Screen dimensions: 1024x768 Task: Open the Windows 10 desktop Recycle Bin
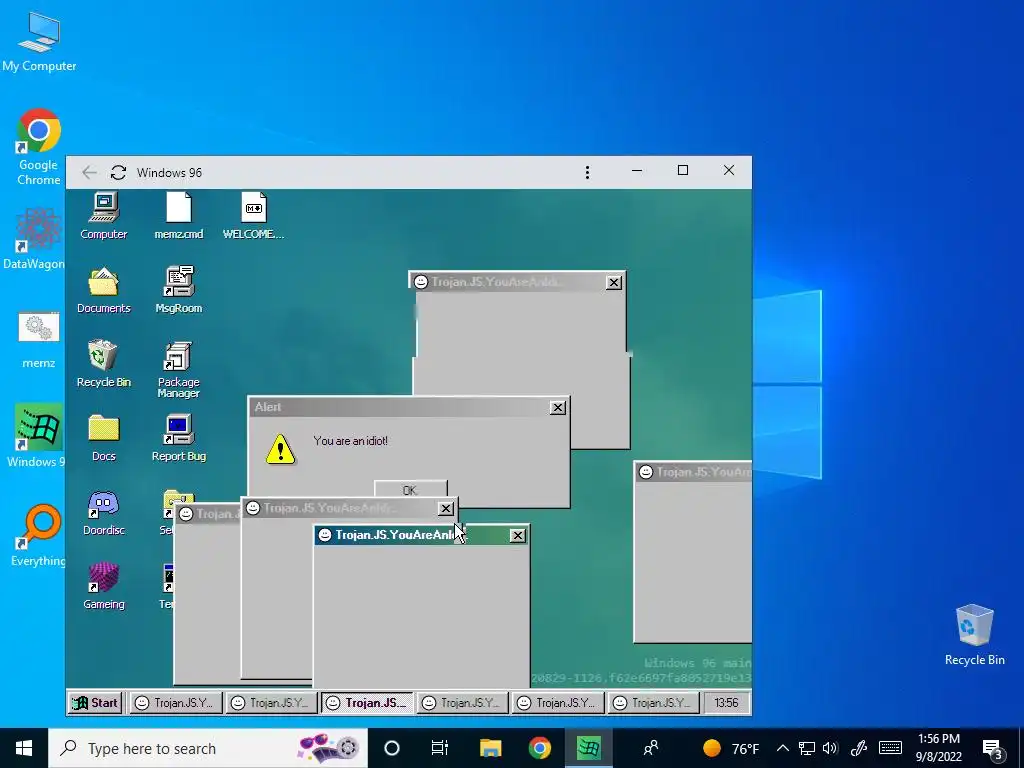(974, 635)
